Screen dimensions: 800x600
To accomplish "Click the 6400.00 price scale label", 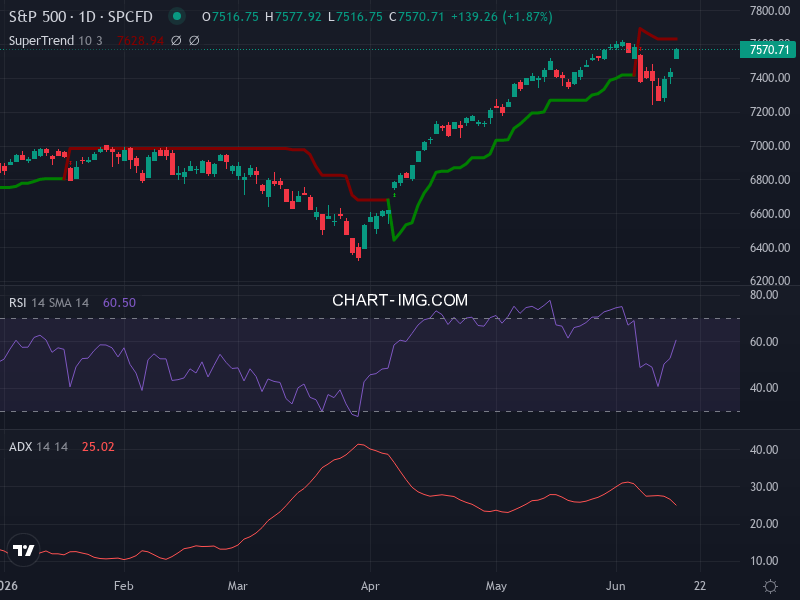I will coord(770,248).
